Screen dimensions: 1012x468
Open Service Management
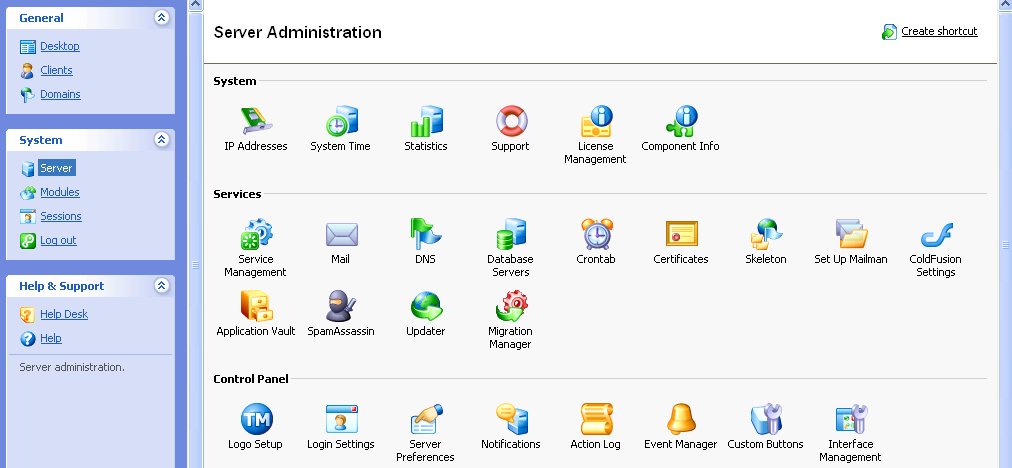pyautogui.click(x=255, y=235)
